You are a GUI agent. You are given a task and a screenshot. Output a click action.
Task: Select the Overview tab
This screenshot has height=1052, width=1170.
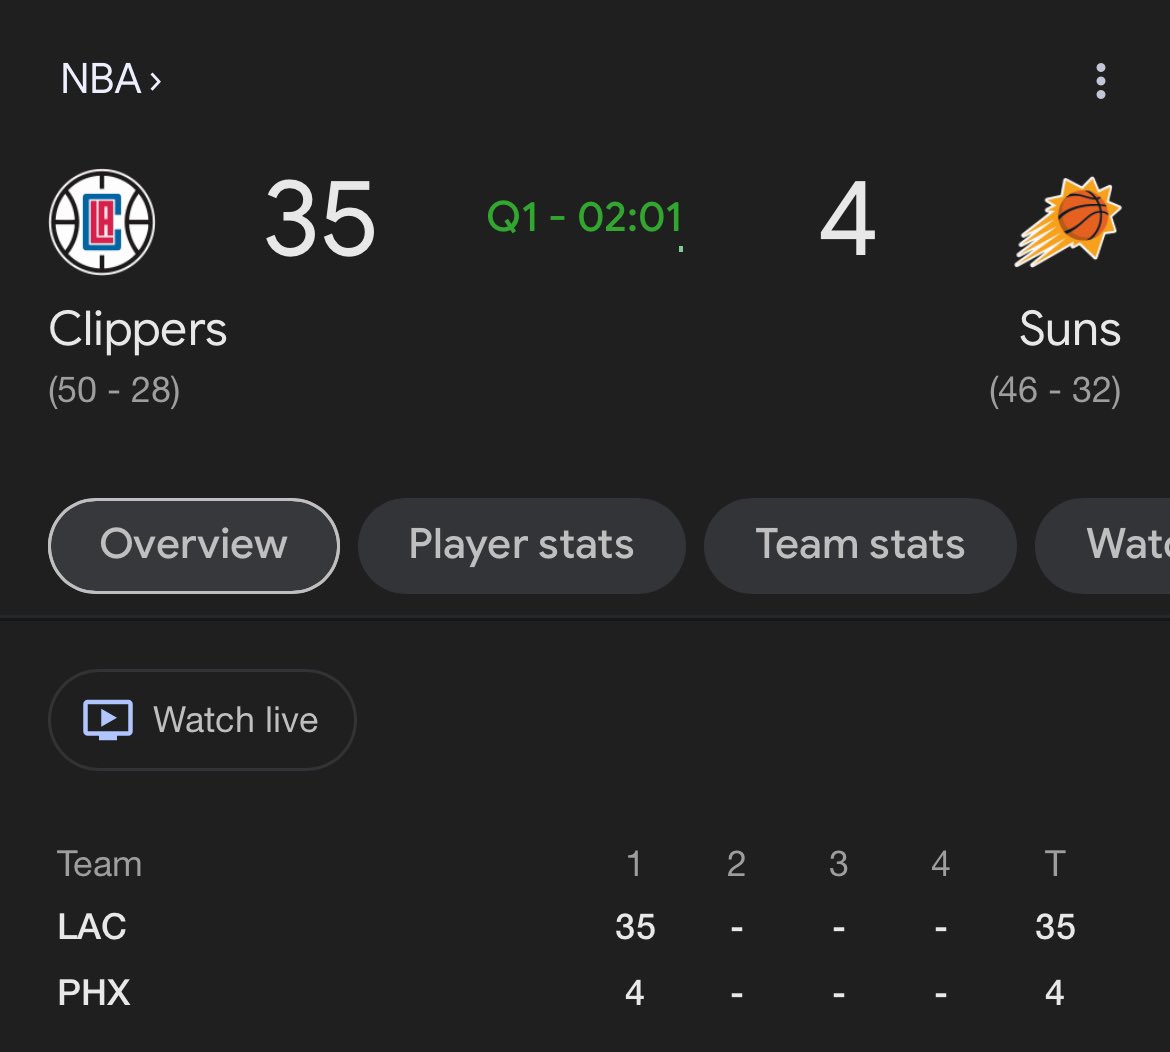pos(194,545)
